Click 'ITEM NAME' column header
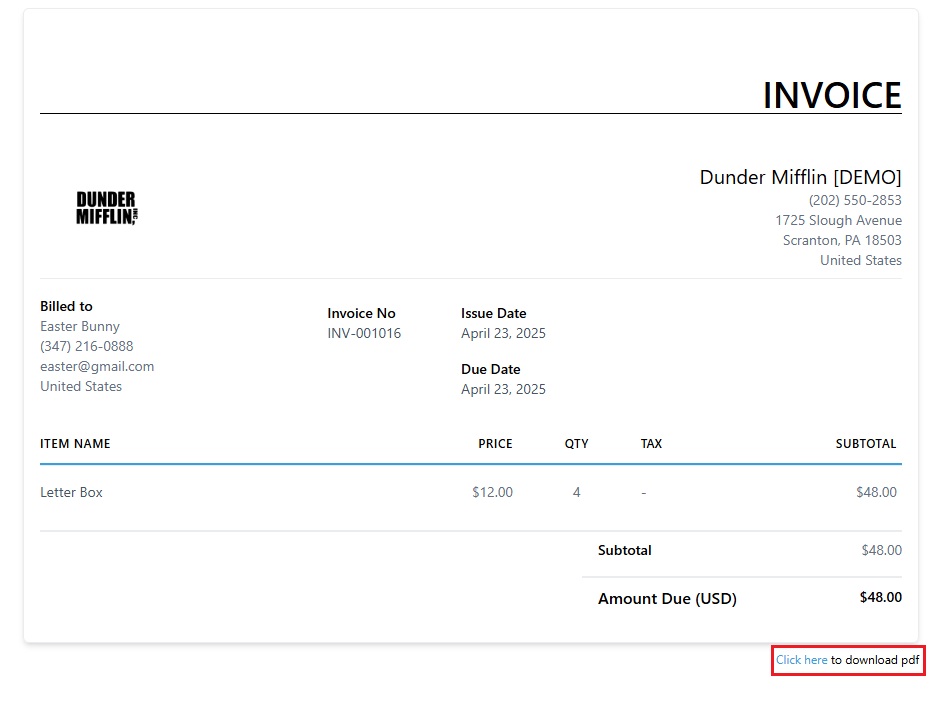Screen dimensions: 942x701 tap(75, 443)
